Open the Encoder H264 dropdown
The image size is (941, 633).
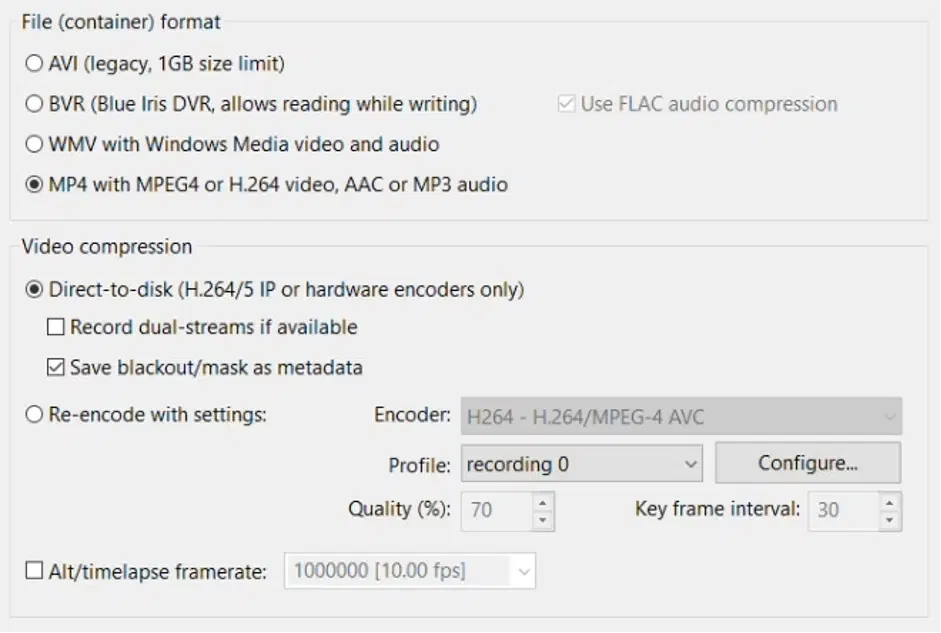pos(680,416)
